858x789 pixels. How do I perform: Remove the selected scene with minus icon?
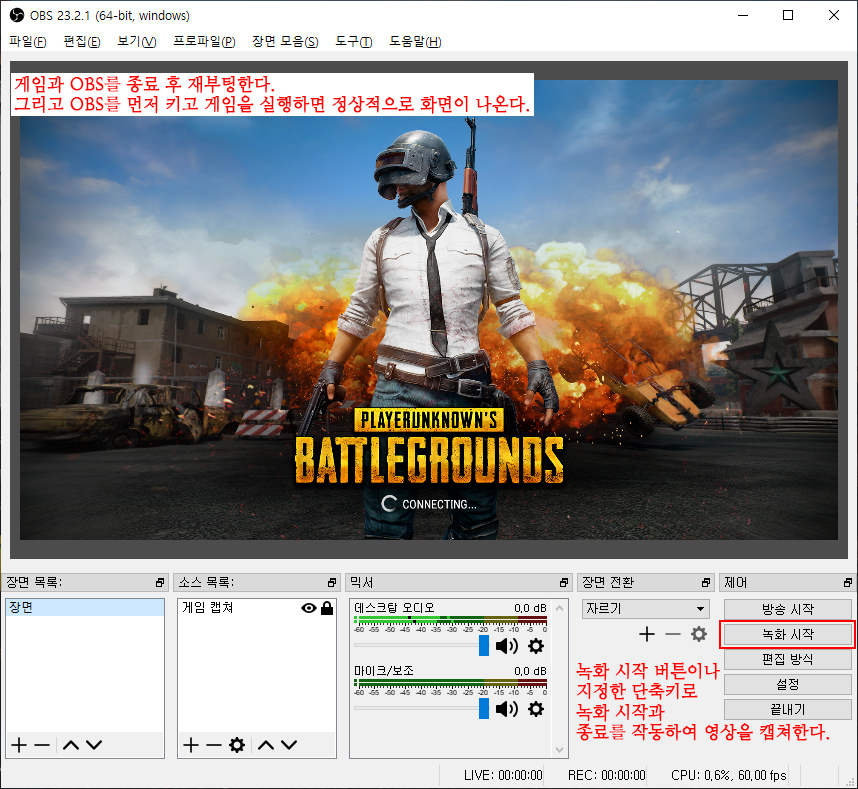(x=42, y=745)
